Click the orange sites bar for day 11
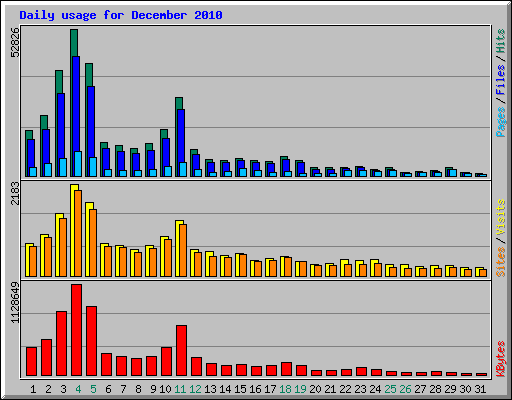The height and width of the screenshot is (400, 512). pyautogui.click(x=183, y=250)
